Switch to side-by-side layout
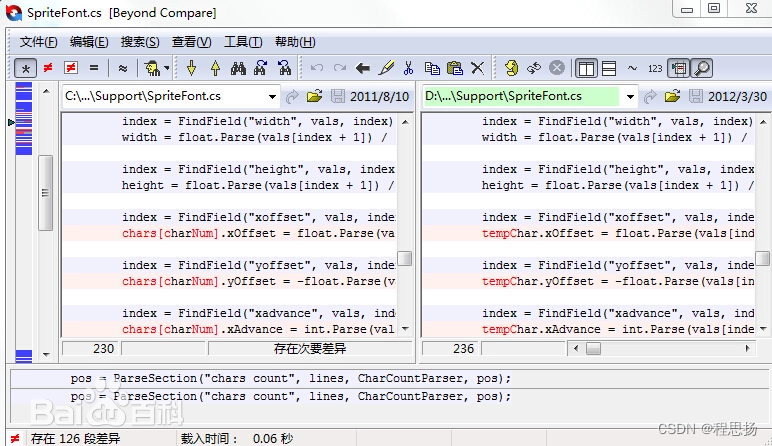Image resolution: width=772 pixels, height=446 pixels. (586, 68)
